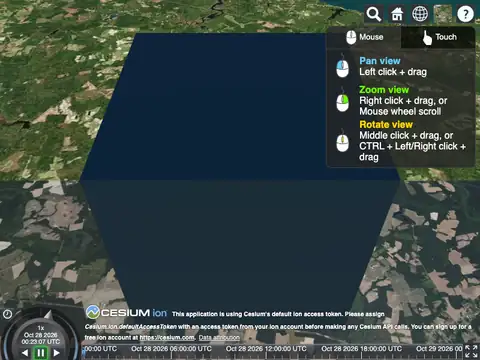480x360 pixels.
Task: Open the base layer imagery picker
Action: pos(443,14)
